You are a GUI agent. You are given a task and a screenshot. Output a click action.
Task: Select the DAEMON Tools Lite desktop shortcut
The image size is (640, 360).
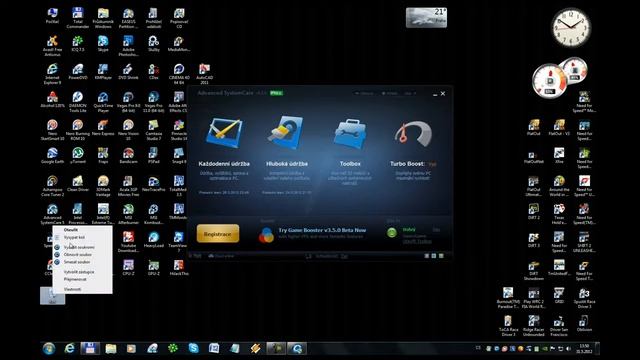pyautogui.click(x=78, y=102)
